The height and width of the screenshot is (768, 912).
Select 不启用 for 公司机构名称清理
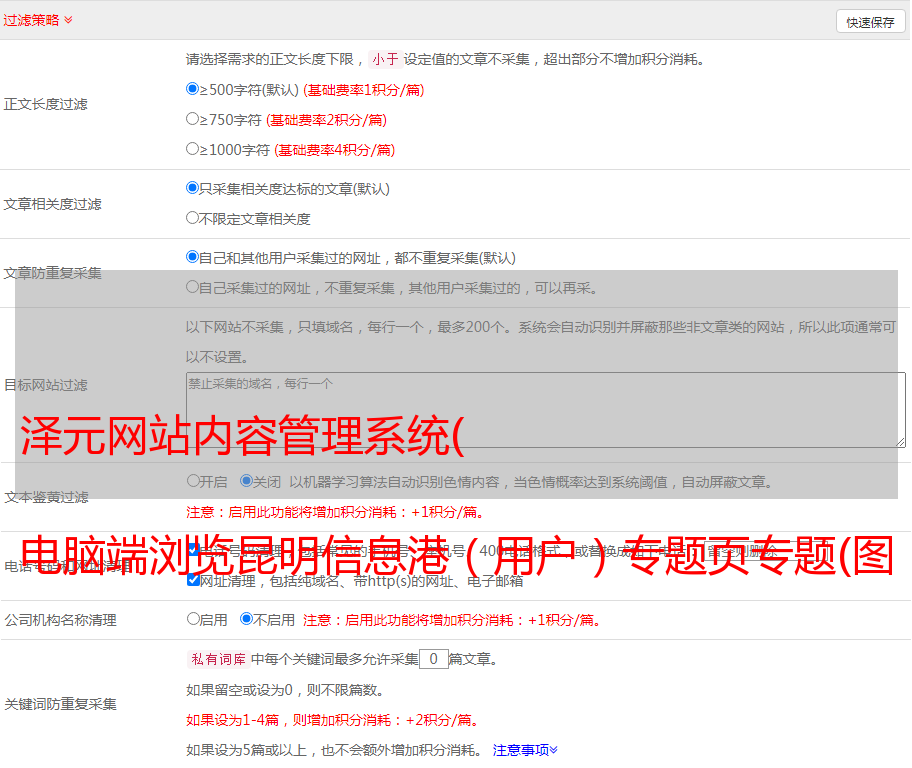(x=246, y=618)
